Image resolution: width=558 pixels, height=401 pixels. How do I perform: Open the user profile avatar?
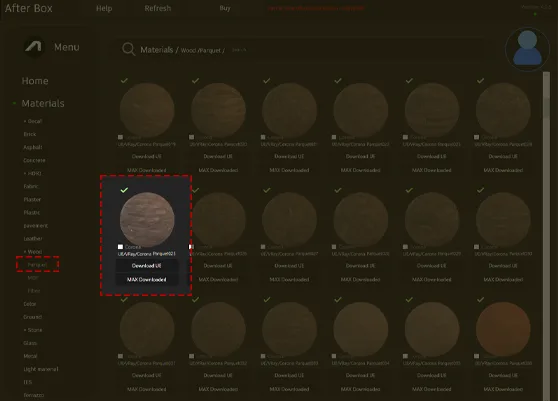click(527, 49)
